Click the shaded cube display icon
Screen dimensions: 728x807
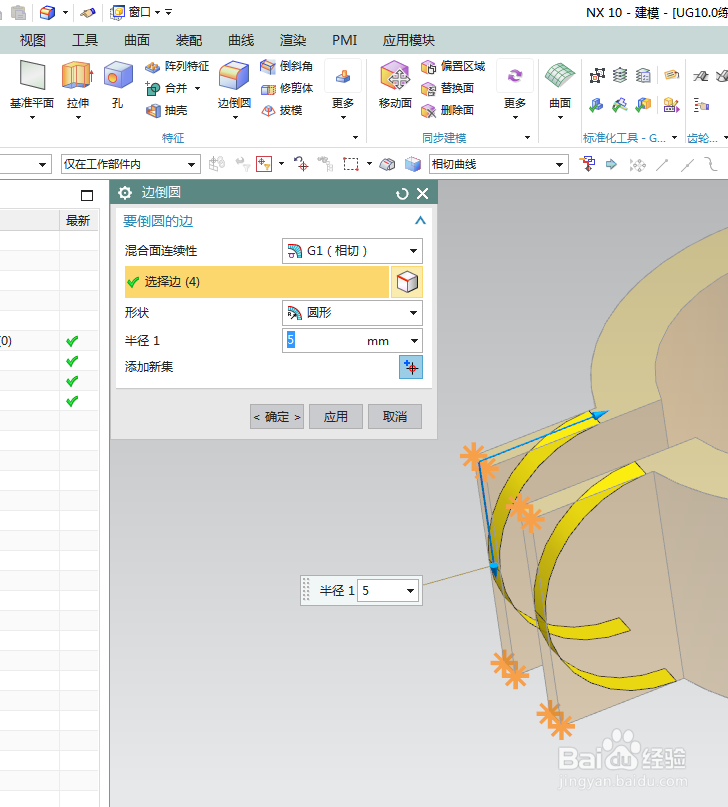[x=413, y=164]
